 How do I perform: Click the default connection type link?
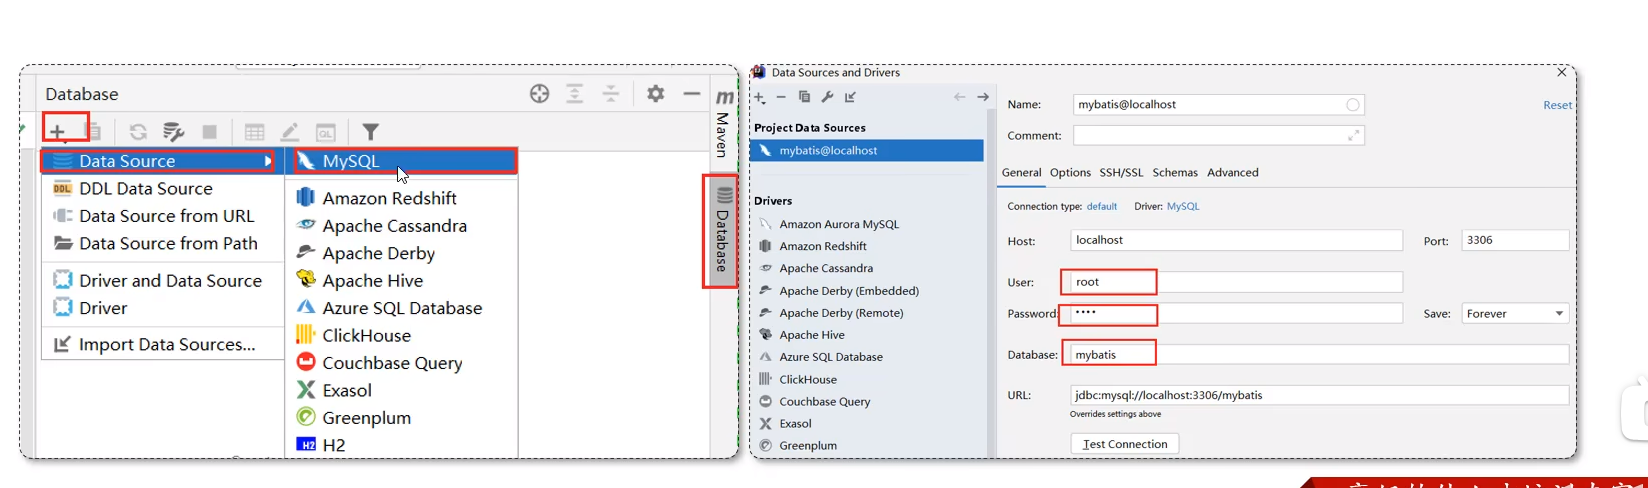coord(1102,207)
